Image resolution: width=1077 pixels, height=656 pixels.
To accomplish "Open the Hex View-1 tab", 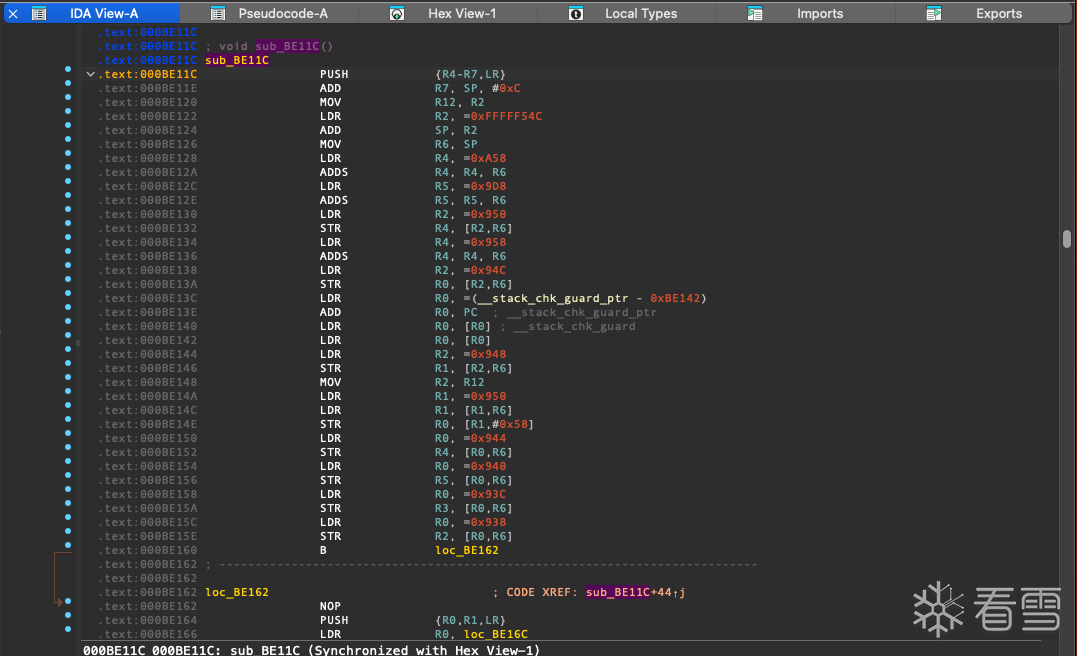I will [x=461, y=14].
